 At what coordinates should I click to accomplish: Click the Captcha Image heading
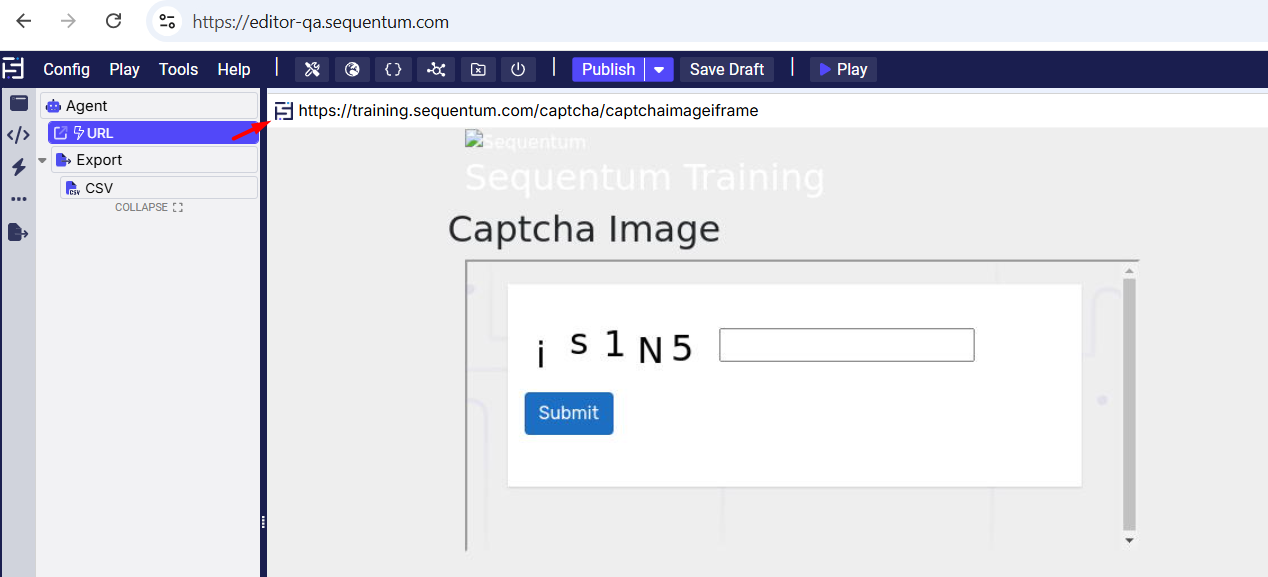click(584, 229)
